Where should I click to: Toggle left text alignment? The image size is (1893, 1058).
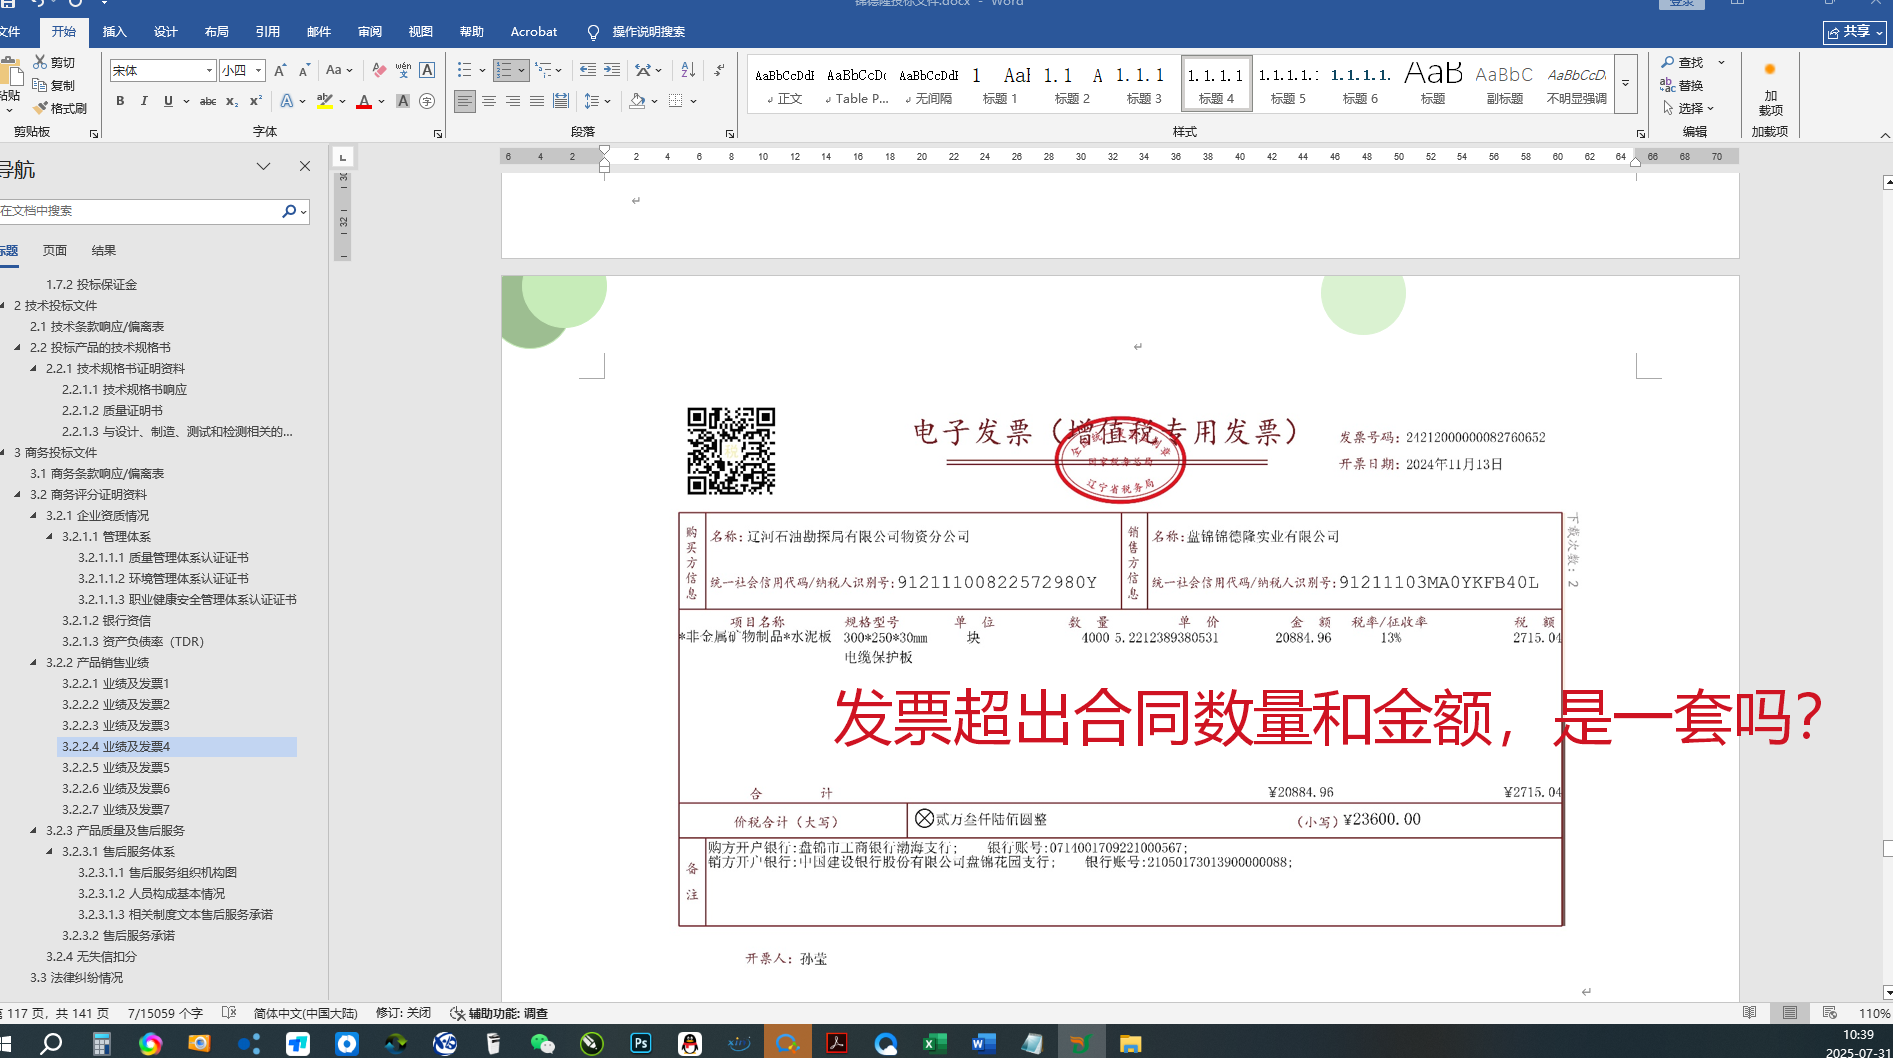(465, 101)
